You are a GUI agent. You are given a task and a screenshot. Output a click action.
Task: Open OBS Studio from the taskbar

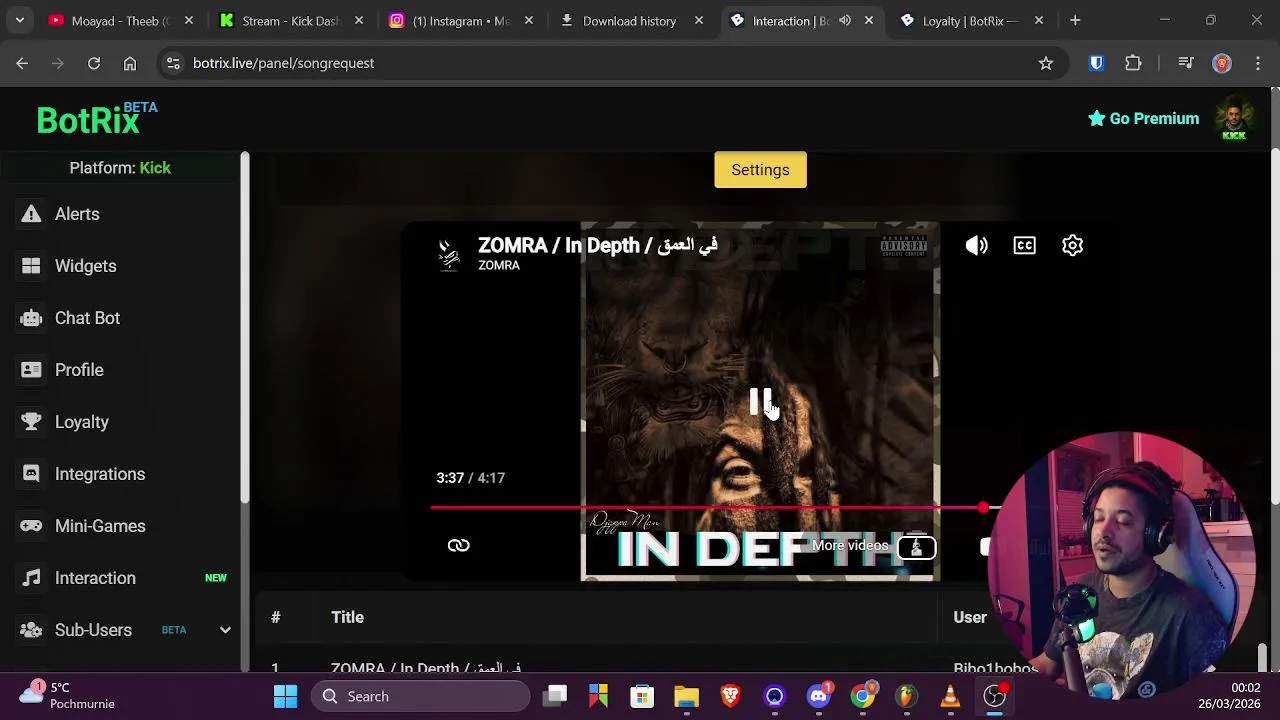point(994,696)
